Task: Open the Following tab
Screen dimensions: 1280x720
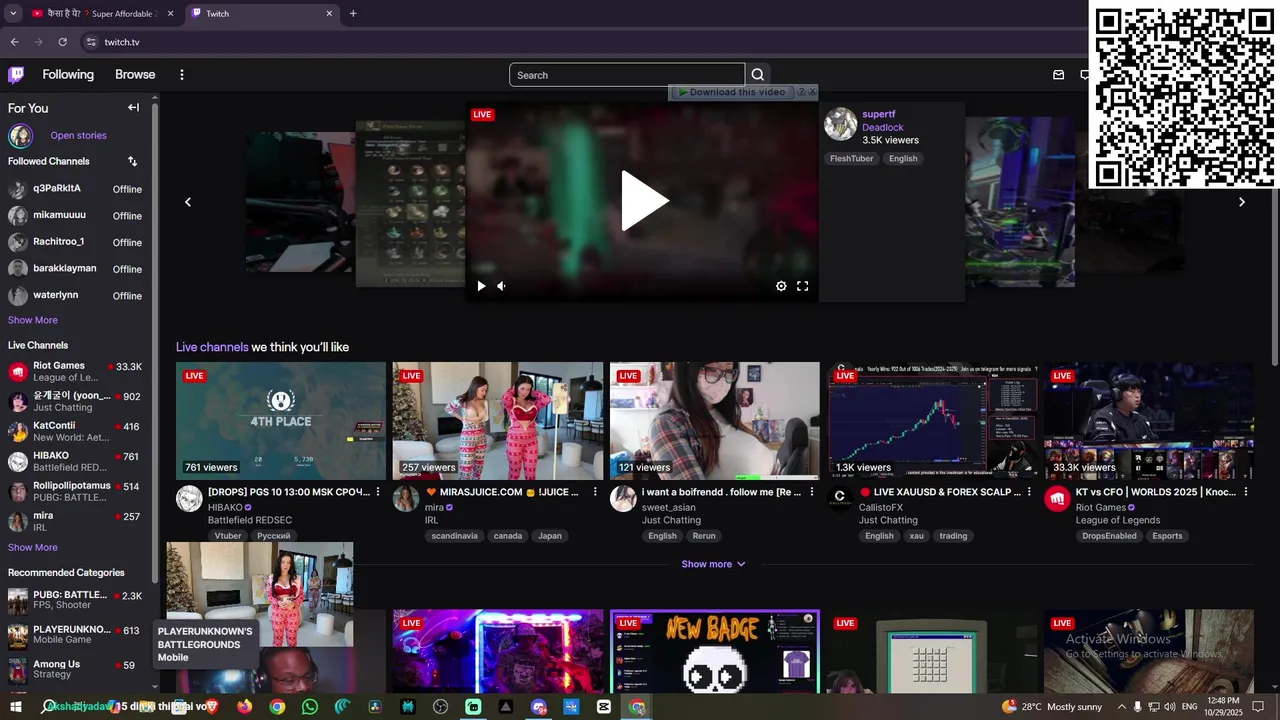Action: (68, 75)
